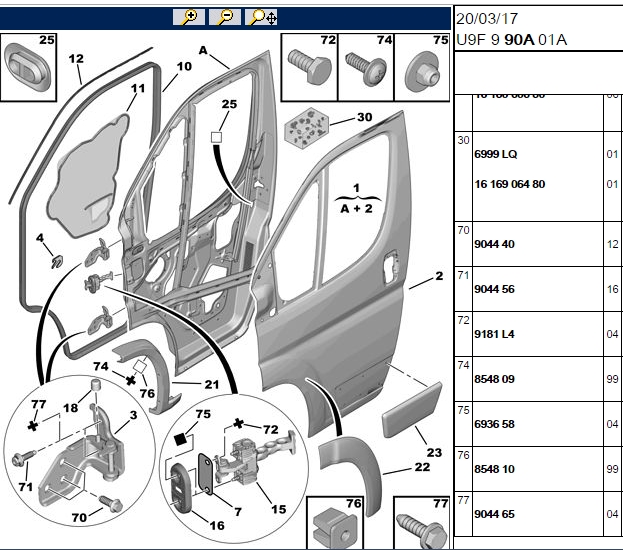Image resolution: width=623 pixels, height=550 pixels.
Task: Click part number 6936 58
Action: (494, 424)
